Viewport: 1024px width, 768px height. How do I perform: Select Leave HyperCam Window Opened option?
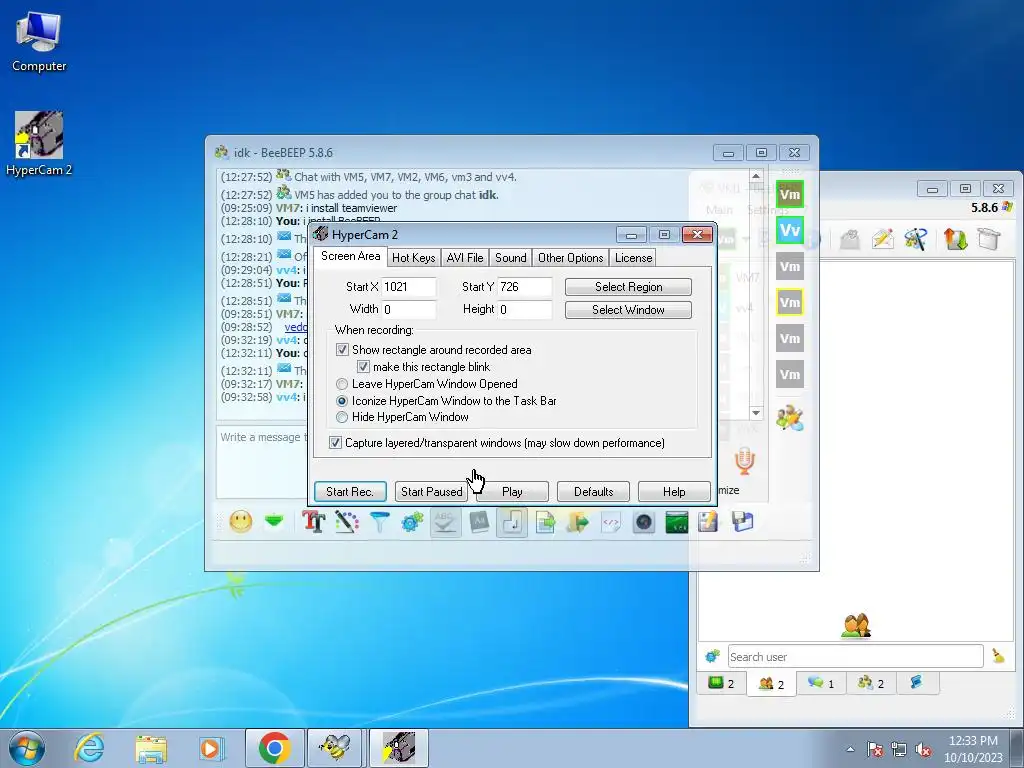point(342,384)
